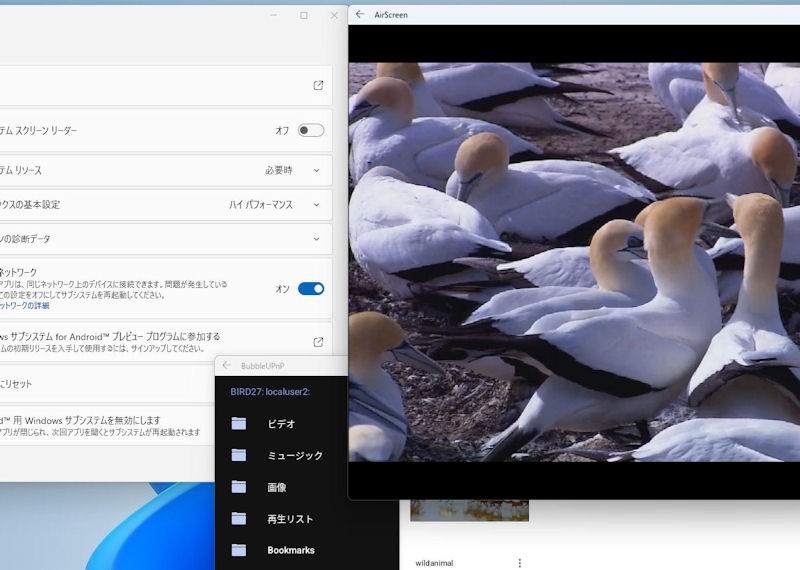Click the 再生リスト folder icon
The image size is (800, 570).
[x=239, y=518]
